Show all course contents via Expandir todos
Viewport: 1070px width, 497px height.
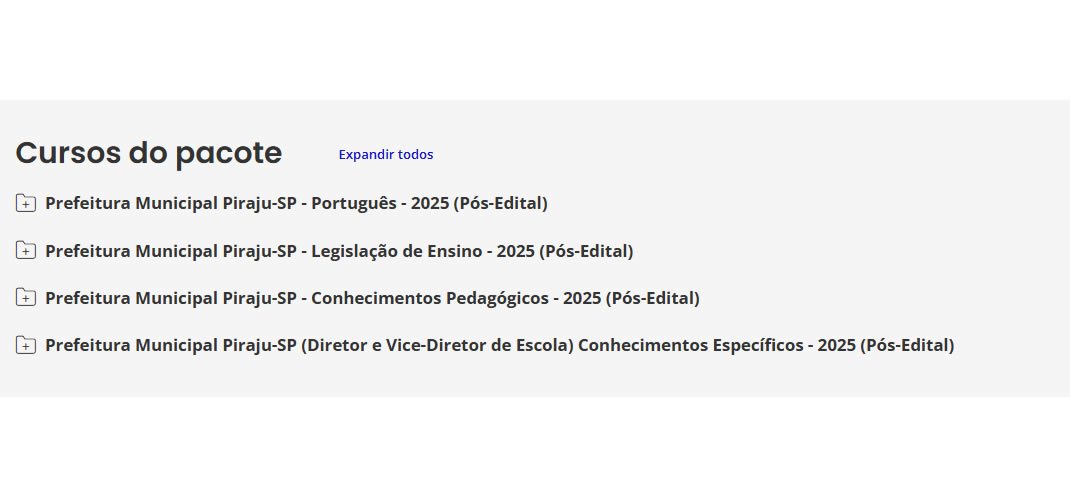pos(385,155)
